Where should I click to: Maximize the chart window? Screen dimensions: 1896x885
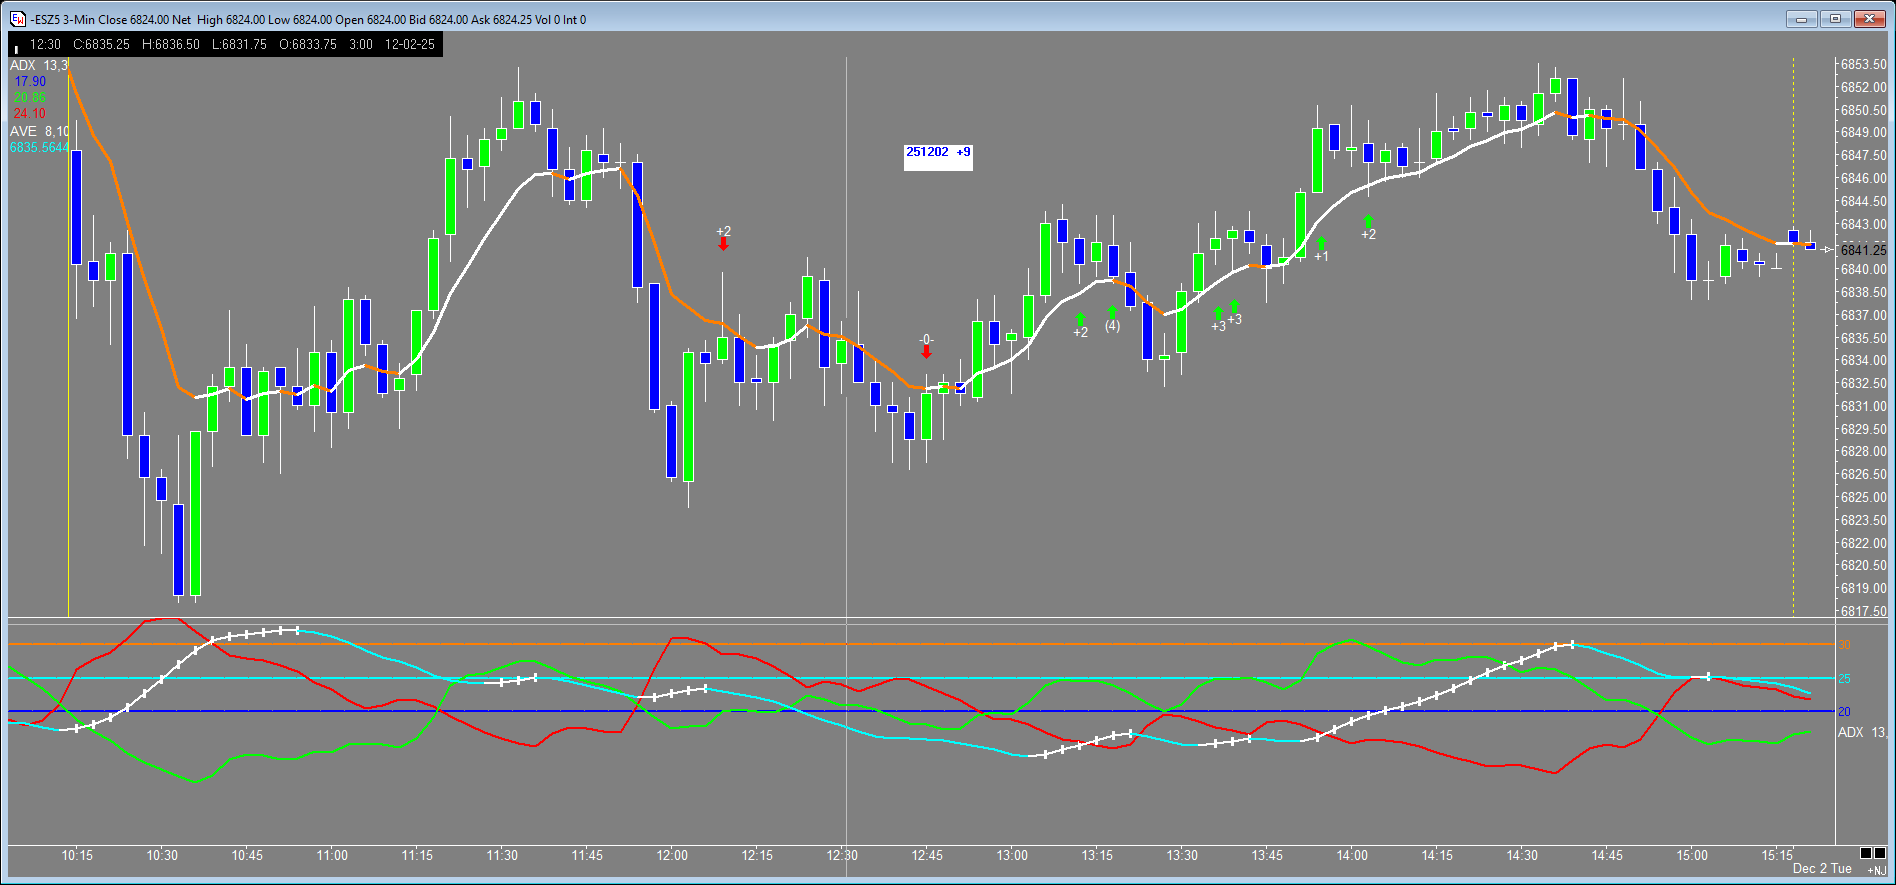tap(1835, 19)
